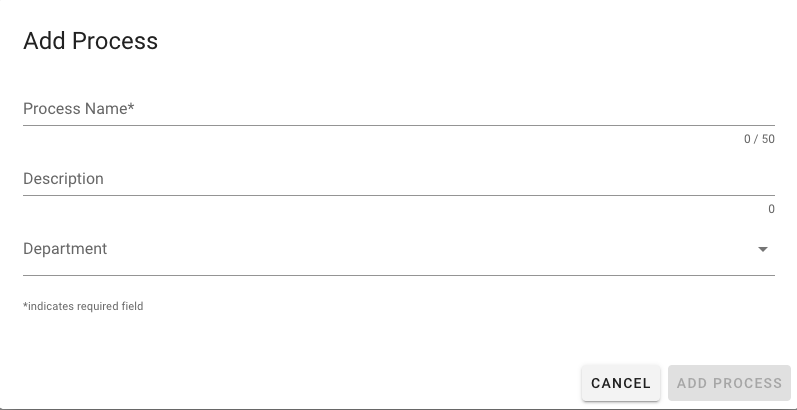Click the Department label text

pos(65,249)
